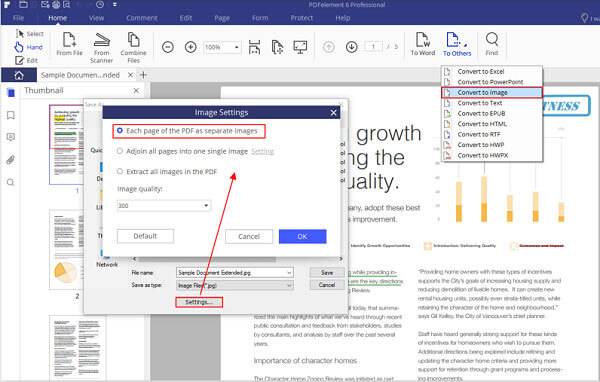Click the OK button in Image Settings

pyautogui.click(x=302, y=237)
